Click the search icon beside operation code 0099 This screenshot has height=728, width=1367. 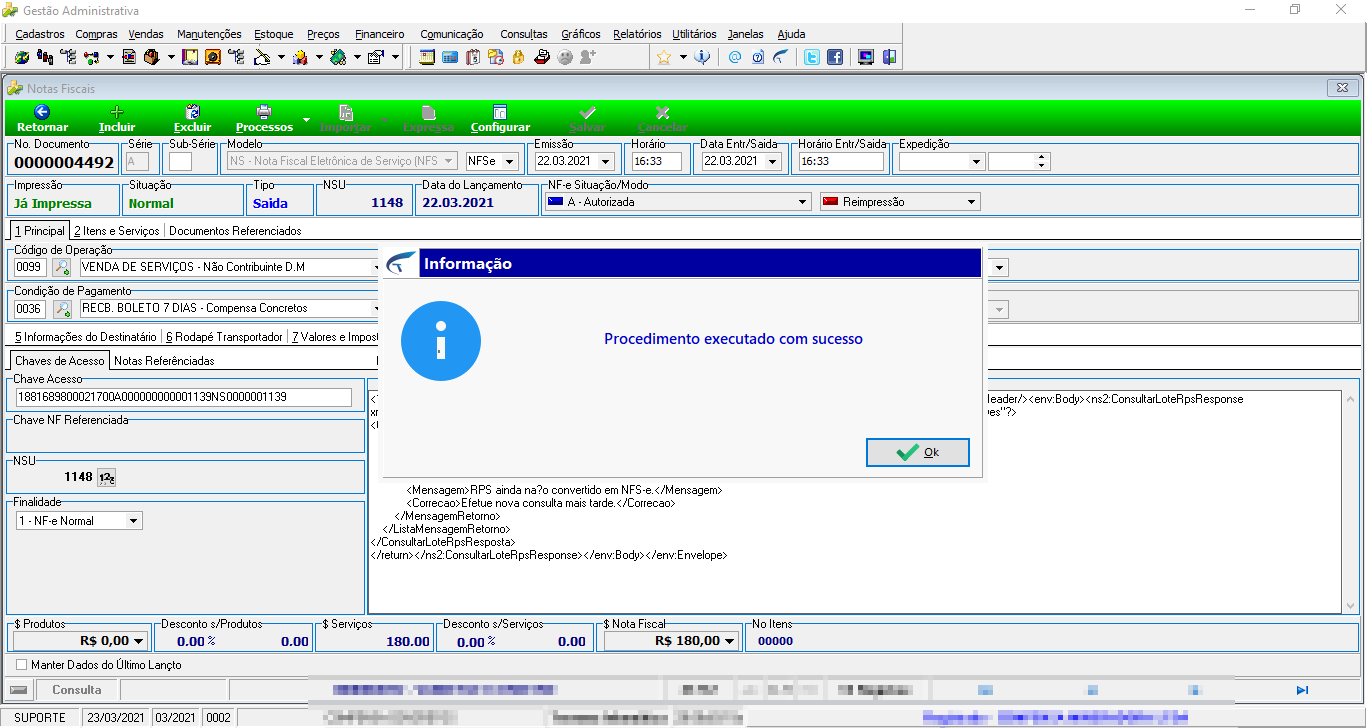62,268
